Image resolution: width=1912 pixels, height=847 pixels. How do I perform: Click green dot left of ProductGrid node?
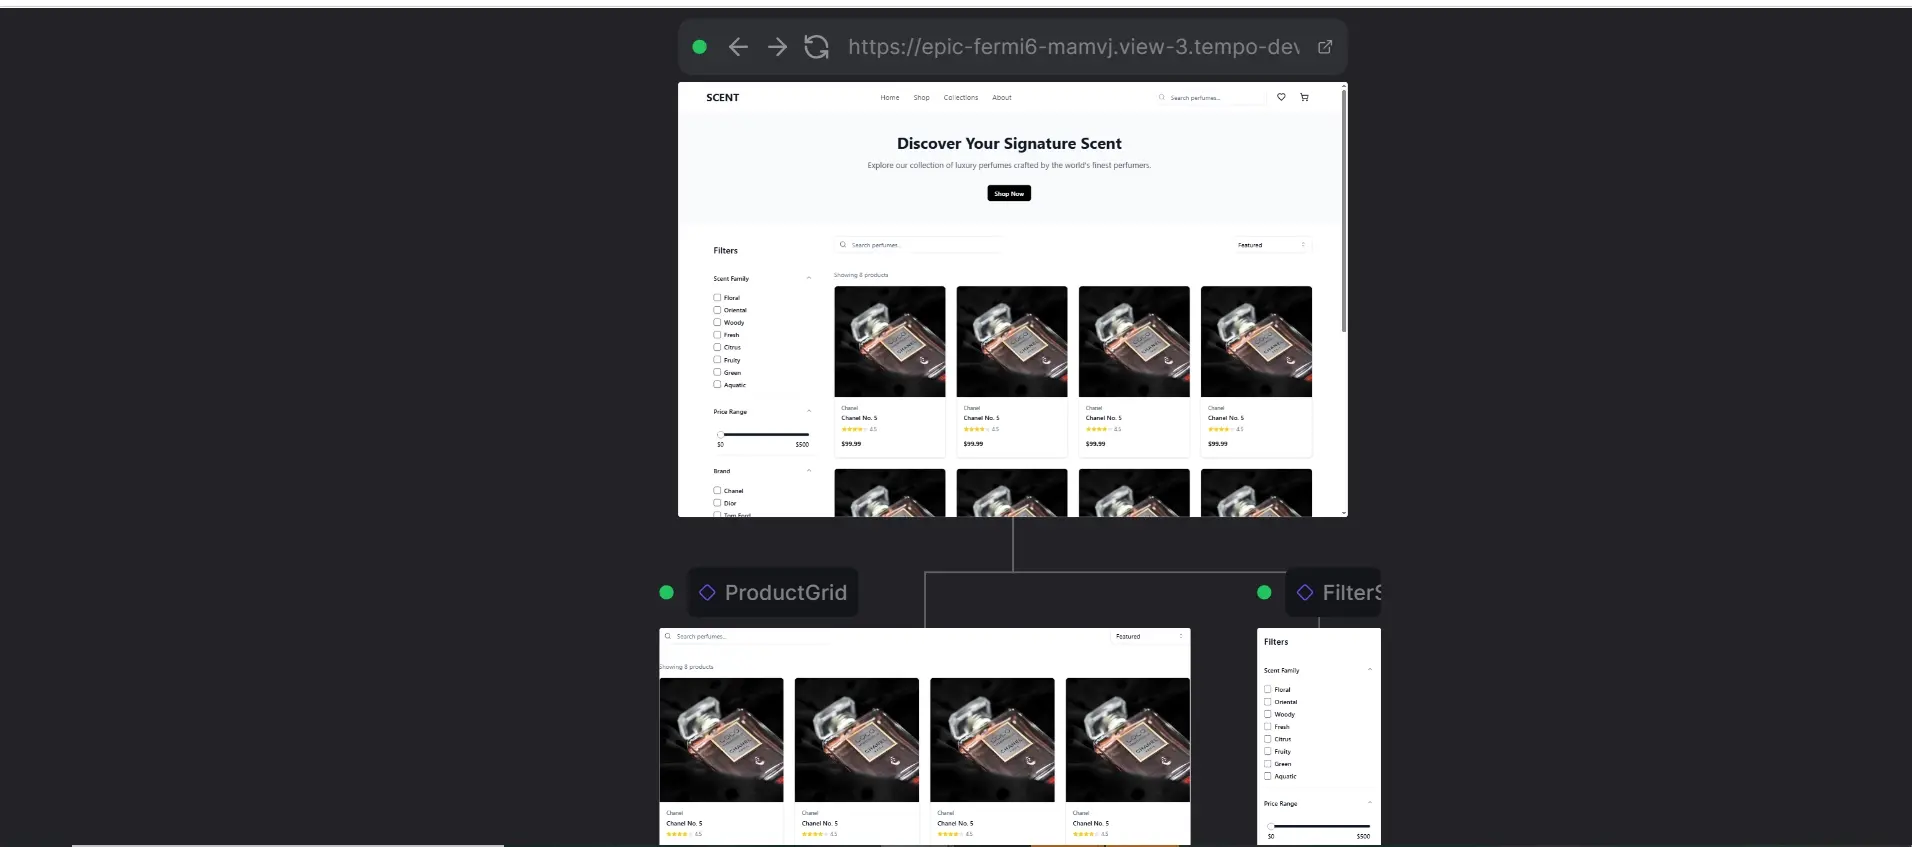tap(667, 592)
